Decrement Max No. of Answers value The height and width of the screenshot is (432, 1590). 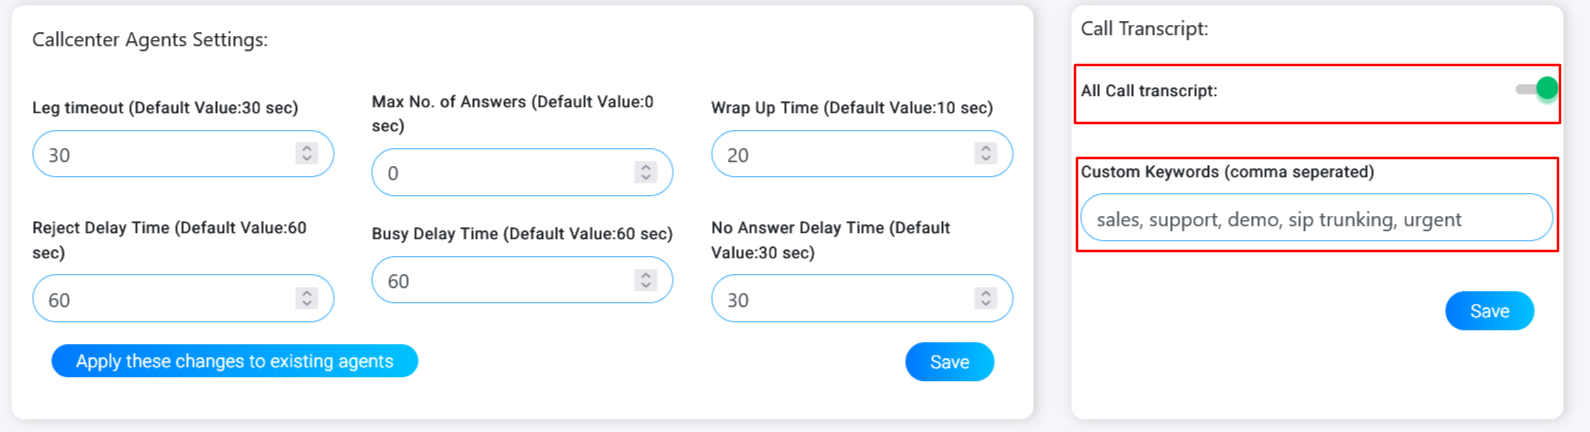tap(646, 178)
